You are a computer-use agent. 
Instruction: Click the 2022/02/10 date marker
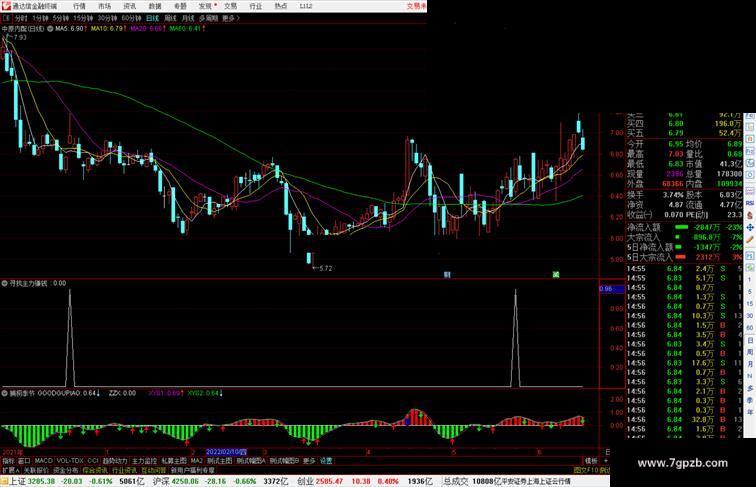pos(227,452)
